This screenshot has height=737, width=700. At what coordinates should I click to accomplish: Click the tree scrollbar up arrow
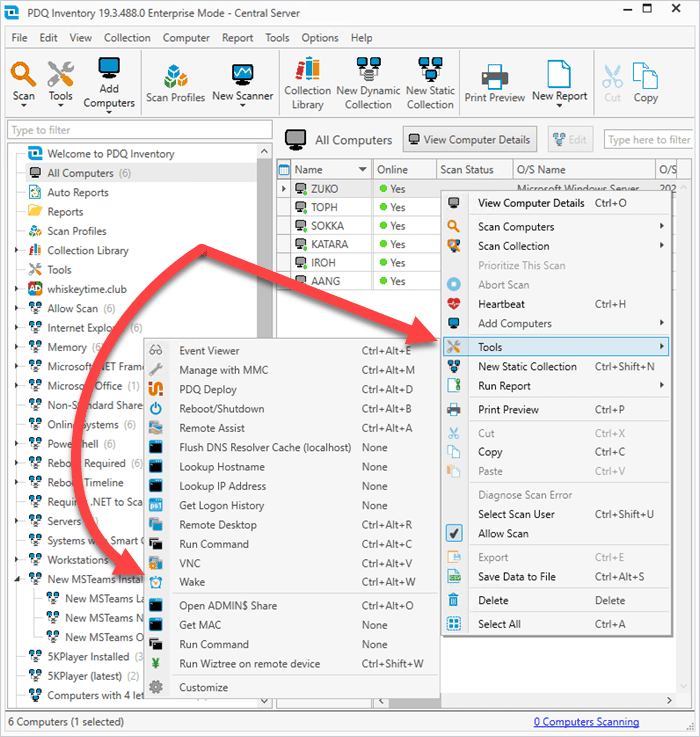coord(264,151)
